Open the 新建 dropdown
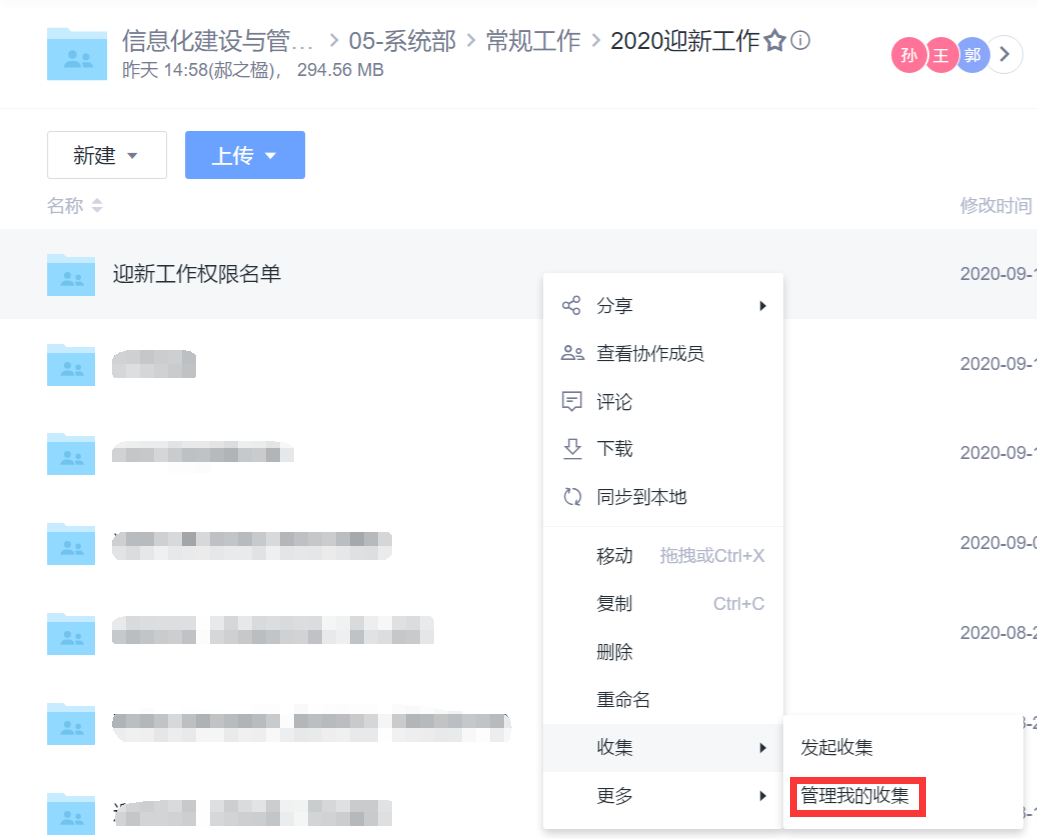 tap(106, 155)
